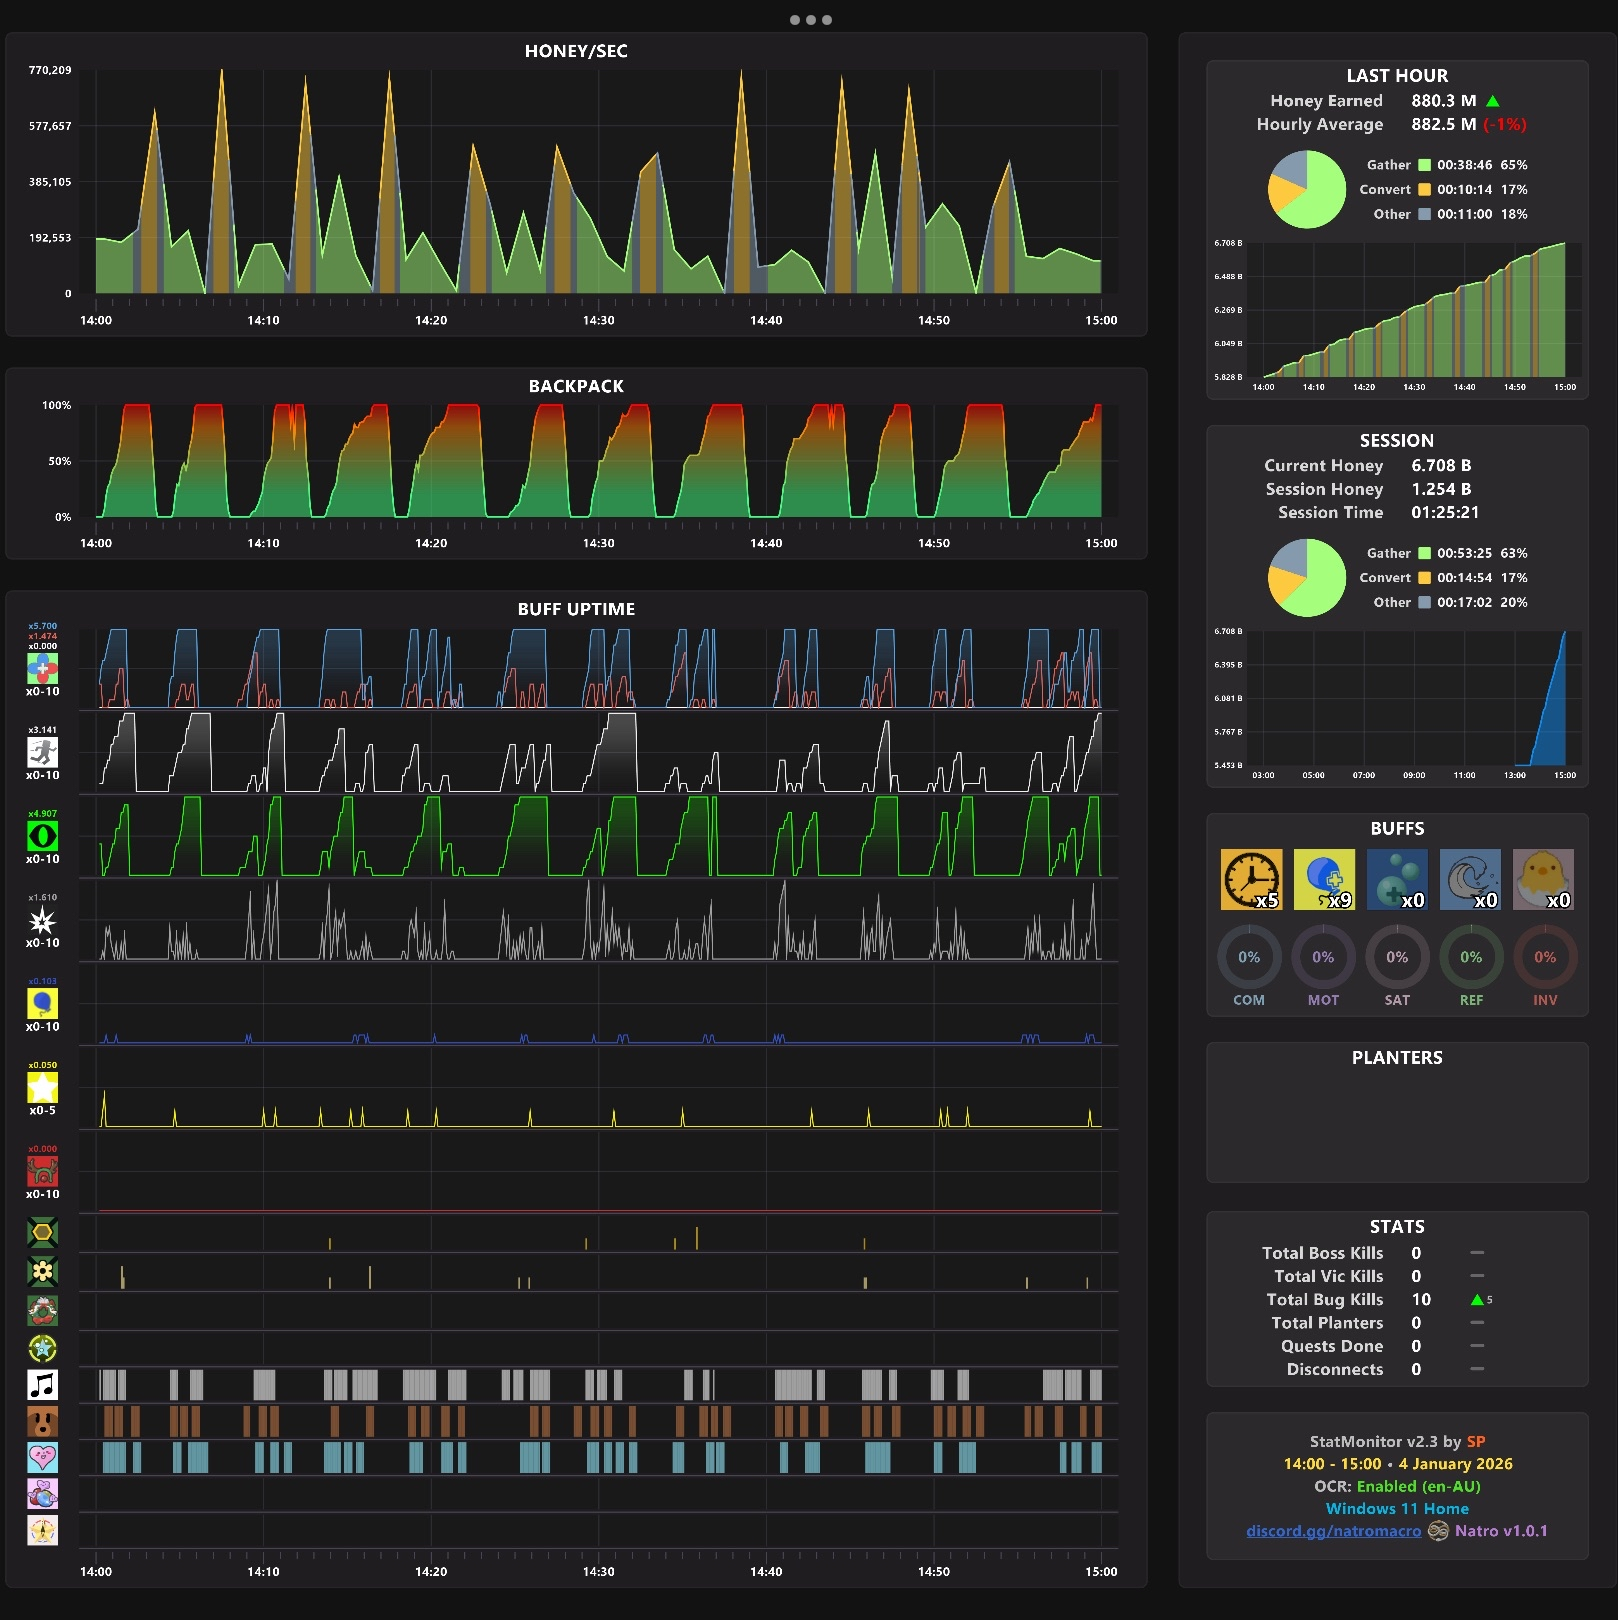Click the chick buff icon at right
Image resolution: width=1618 pixels, height=1620 pixels.
tap(1543, 879)
